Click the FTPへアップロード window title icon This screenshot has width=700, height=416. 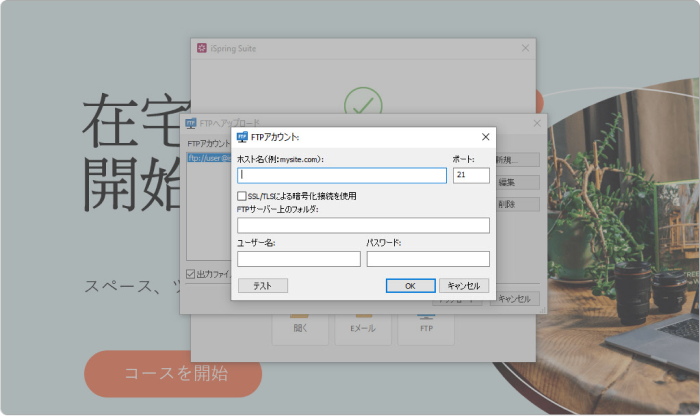pos(191,123)
